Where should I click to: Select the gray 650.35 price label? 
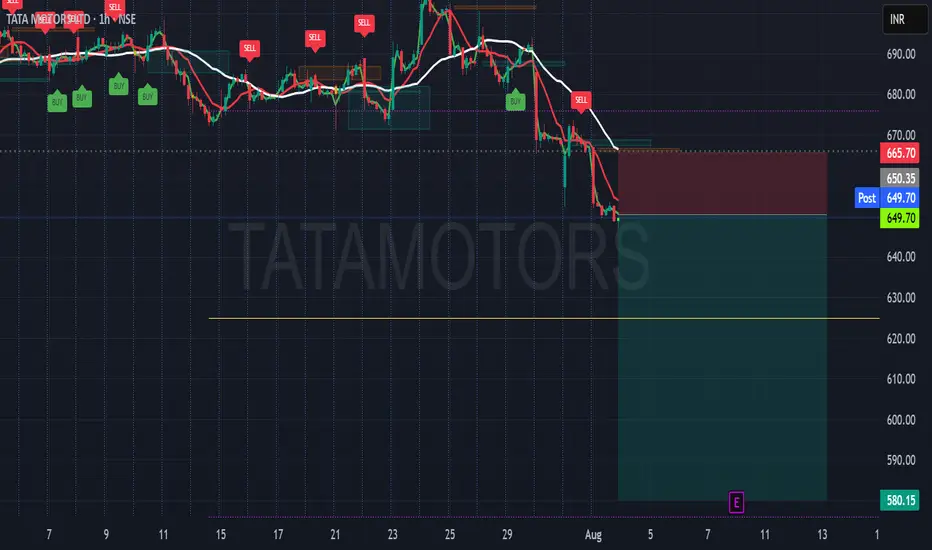pos(900,178)
